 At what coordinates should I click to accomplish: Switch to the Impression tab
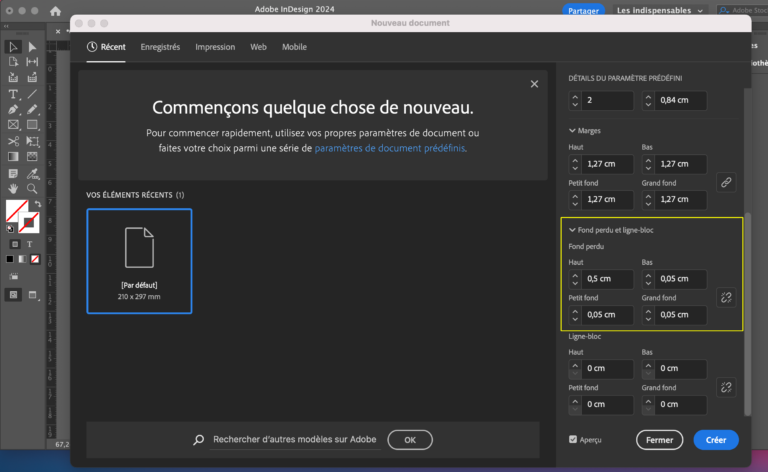[215, 47]
